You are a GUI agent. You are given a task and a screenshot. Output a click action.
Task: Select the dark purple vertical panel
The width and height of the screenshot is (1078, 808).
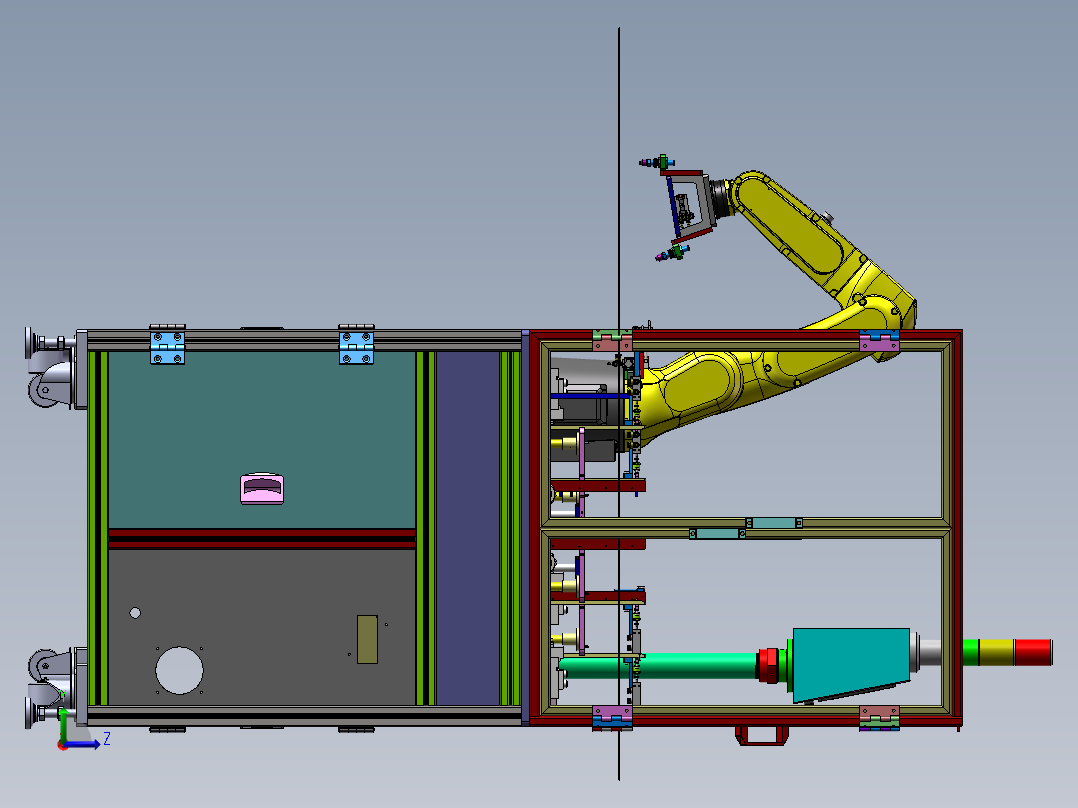click(468, 528)
